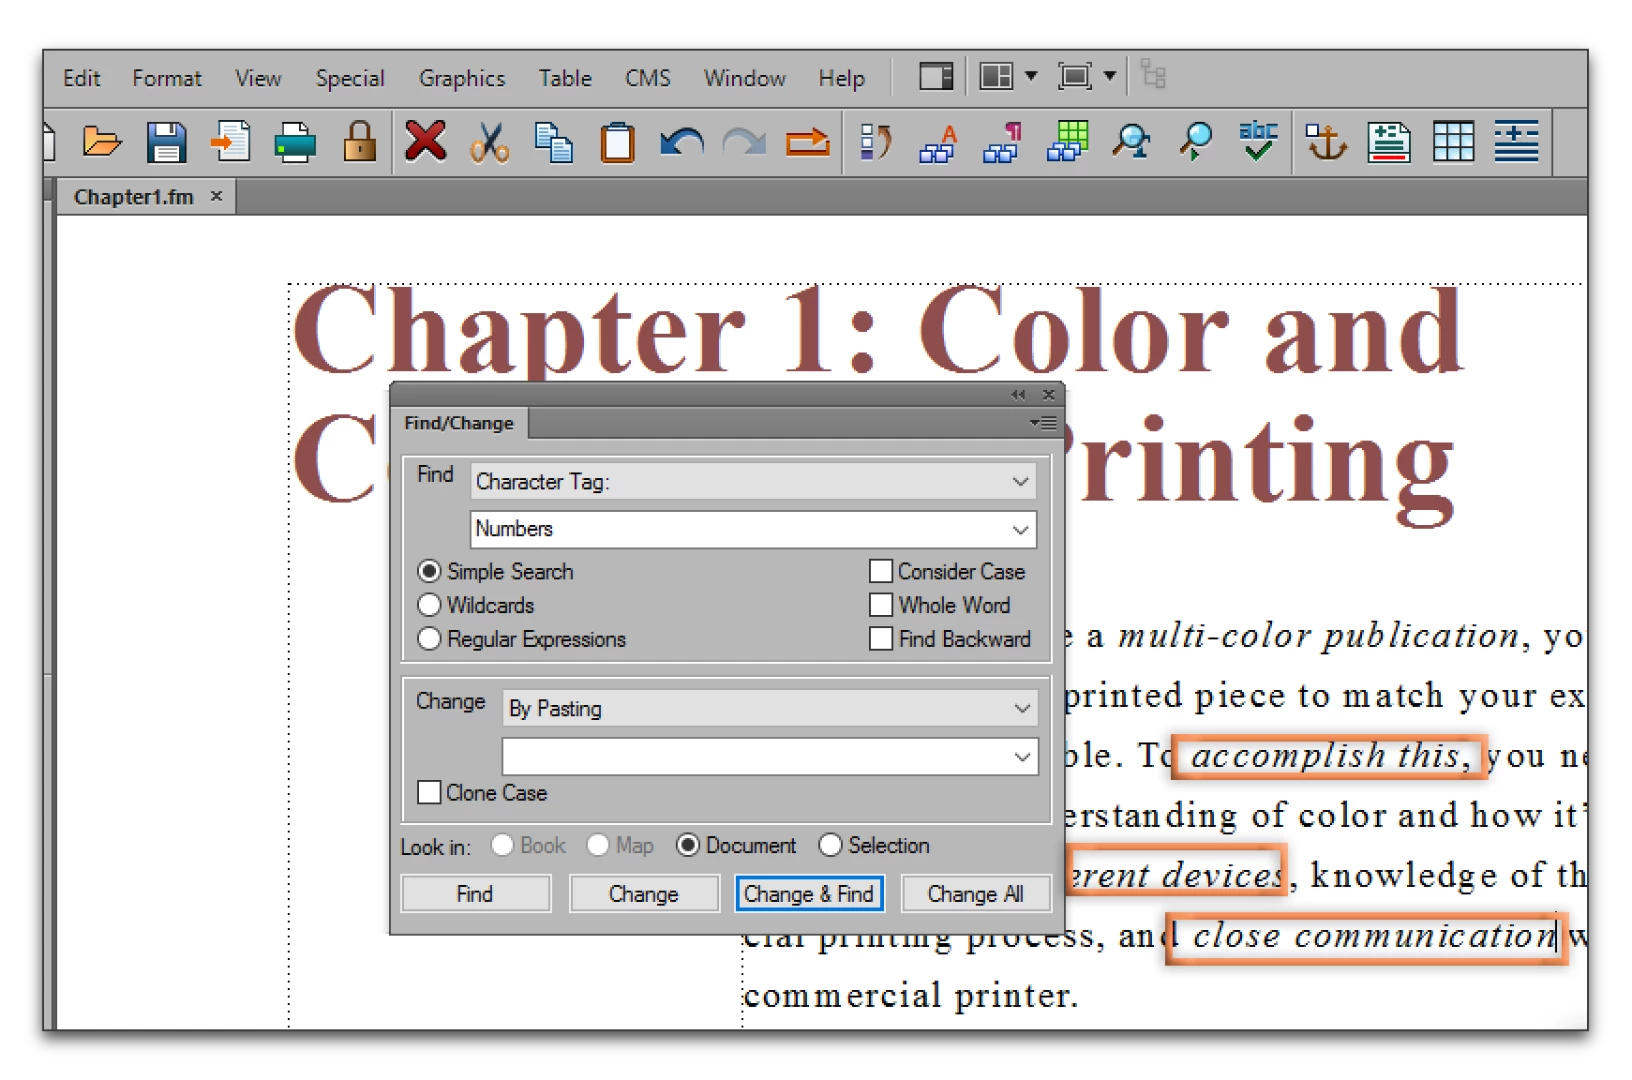Click the history list icon
The height and width of the screenshot is (1080, 1632).
tap(876, 142)
